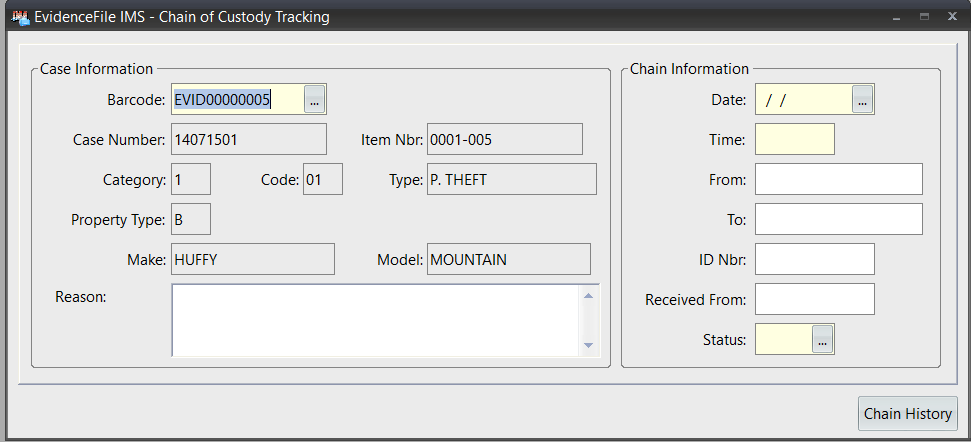Click the Chain History button
The width and height of the screenshot is (971, 442).
click(908, 414)
